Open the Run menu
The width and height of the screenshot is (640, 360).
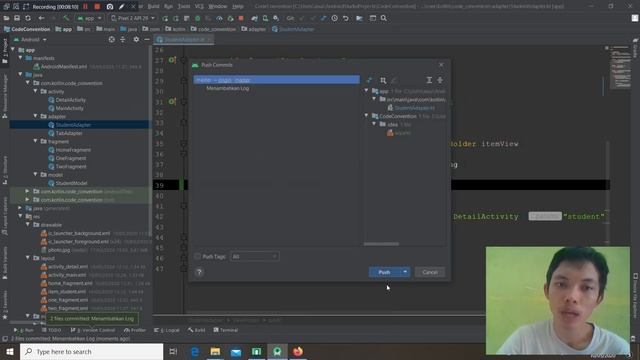pyautogui.click(x=168, y=7)
